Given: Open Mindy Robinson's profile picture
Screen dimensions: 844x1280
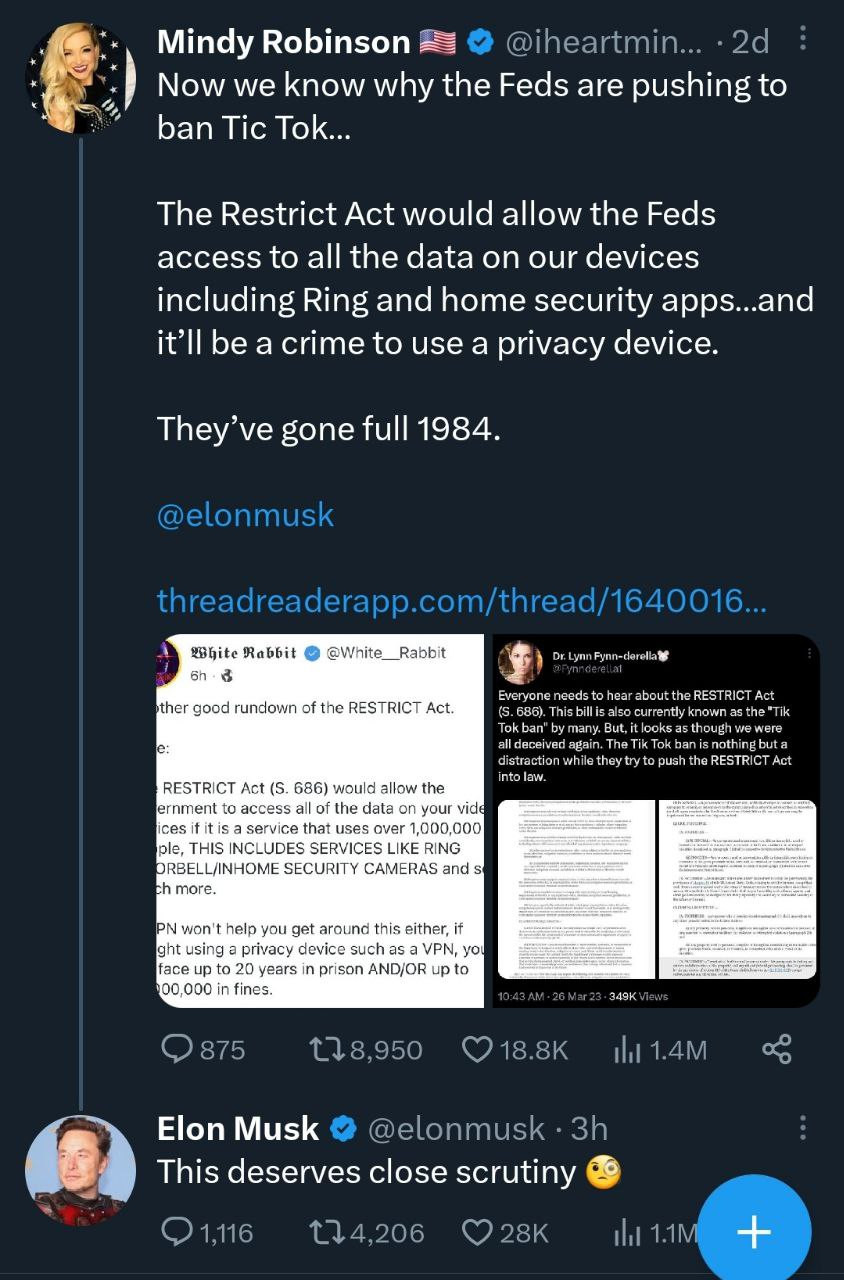Looking at the screenshot, I should tap(80, 78).
